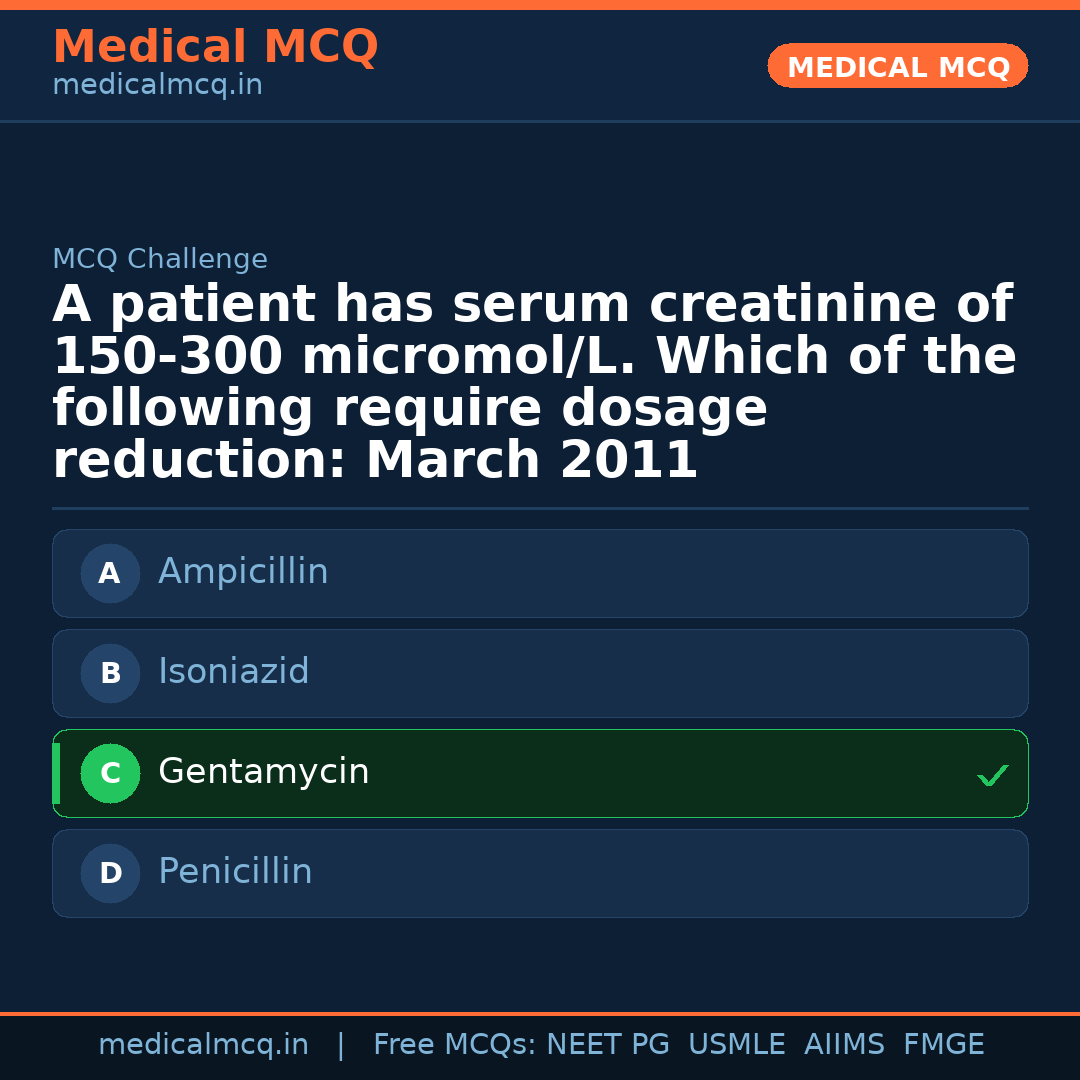The height and width of the screenshot is (1080, 1080).
Task: Click the circled letter D icon
Action: click(x=110, y=873)
